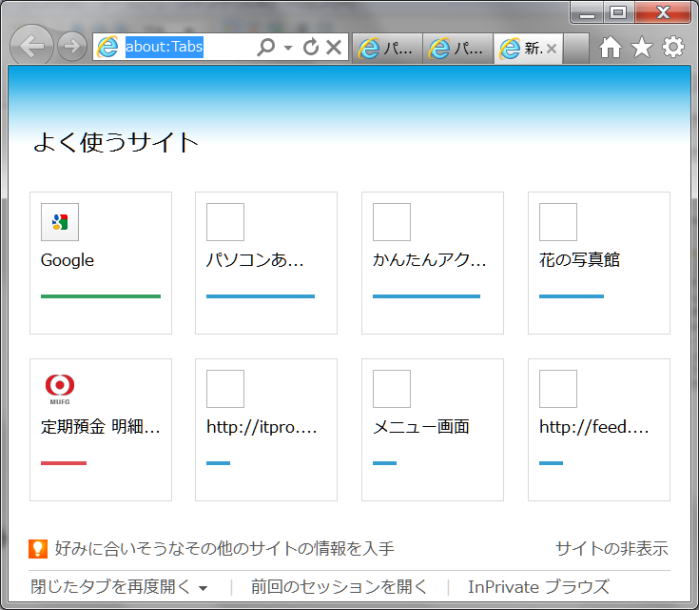Click the orange lightbulb suggestion icon
The width and height of the screenshot is (699, 610).
[x=38, y=548]
